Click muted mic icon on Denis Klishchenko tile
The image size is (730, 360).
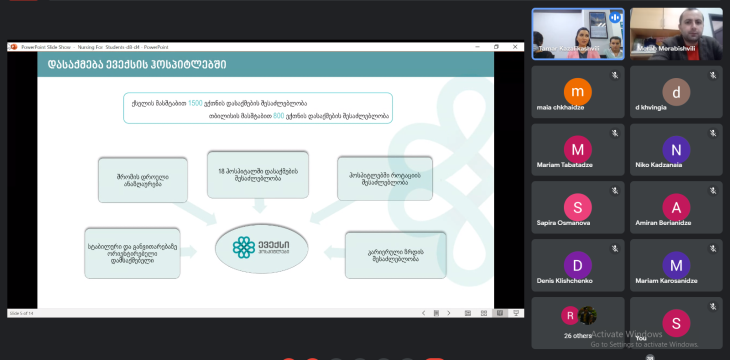click(615, 249)
